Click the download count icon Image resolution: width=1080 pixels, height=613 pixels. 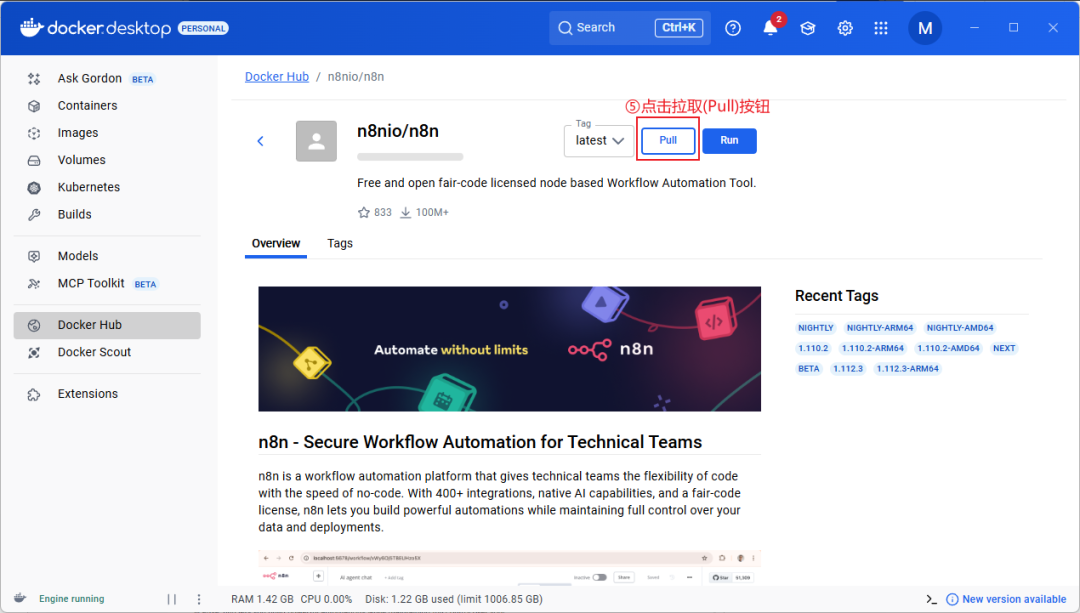pyautogui.click(x=406, y=212)
